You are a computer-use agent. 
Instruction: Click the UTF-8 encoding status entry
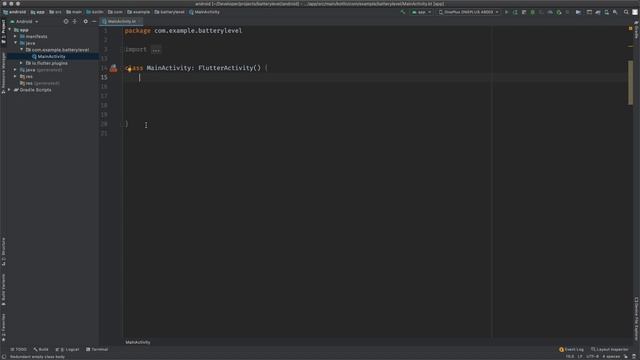click(x=592, y=356)
